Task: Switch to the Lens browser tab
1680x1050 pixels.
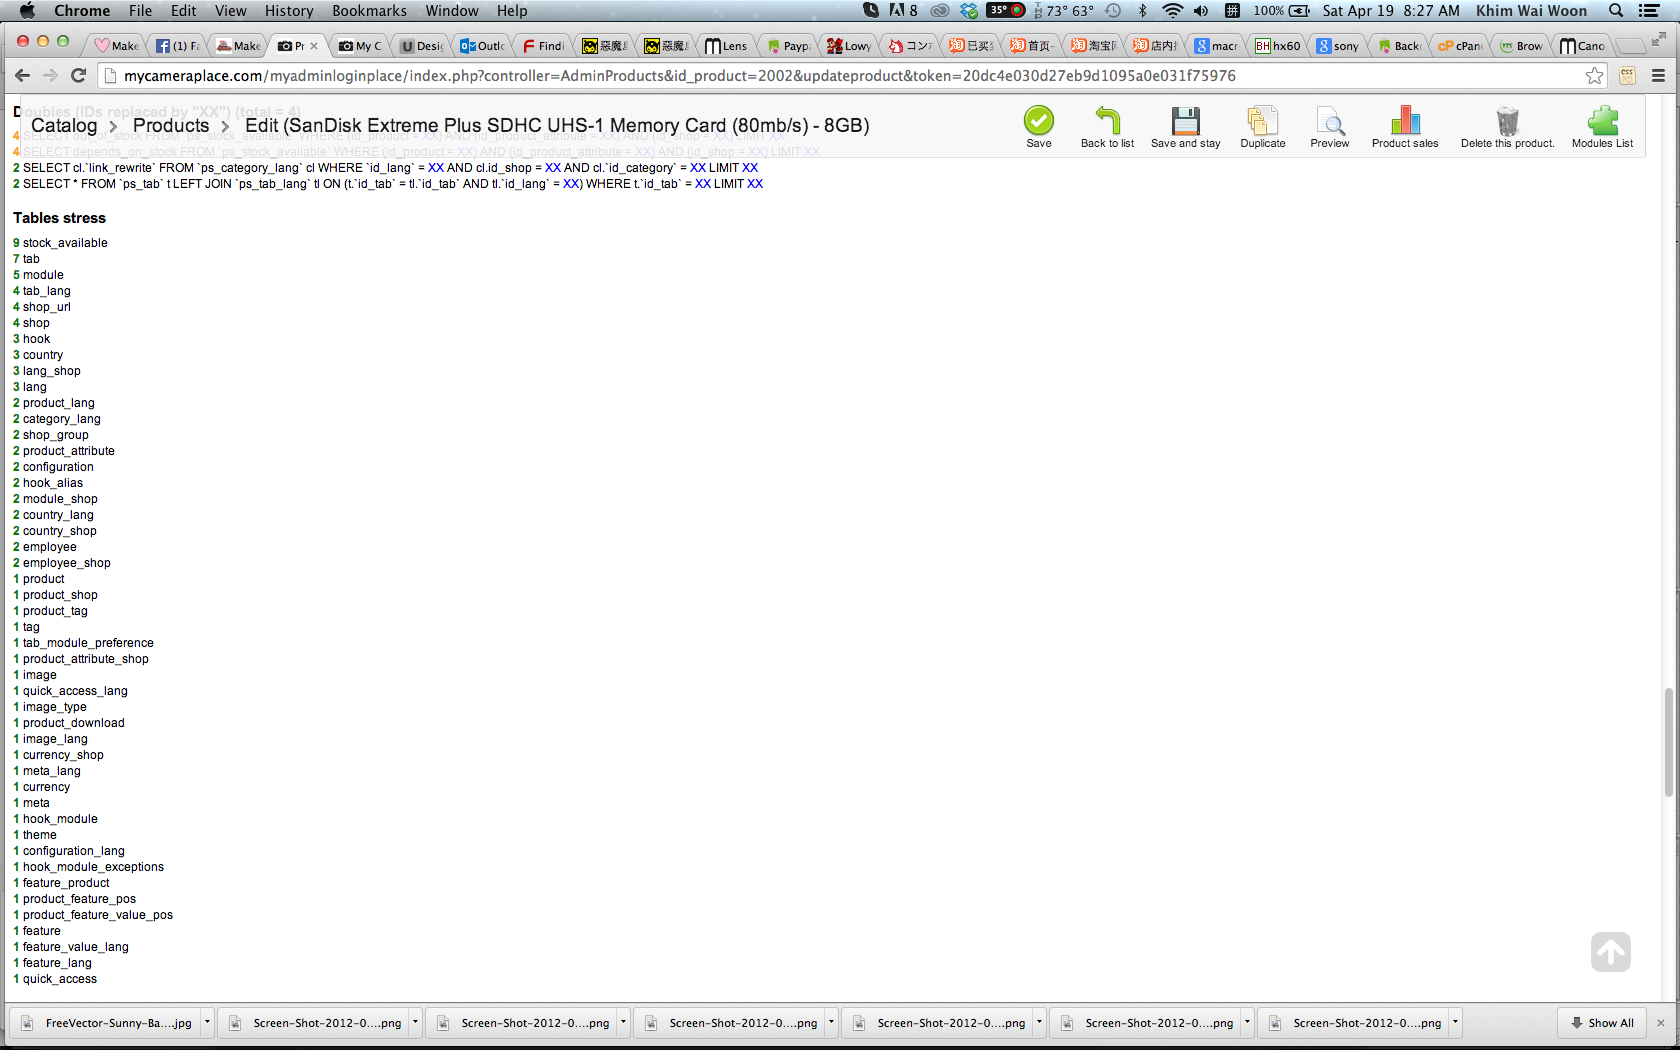Action: coord(727,46)
